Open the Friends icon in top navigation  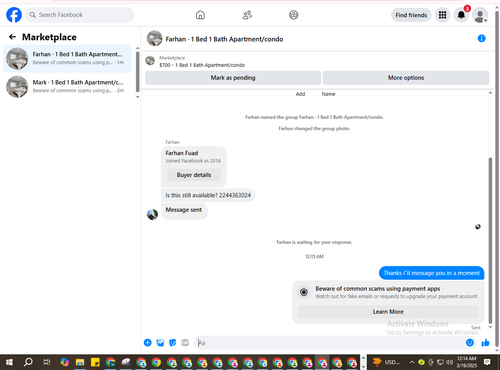click(x=247, y=15)
